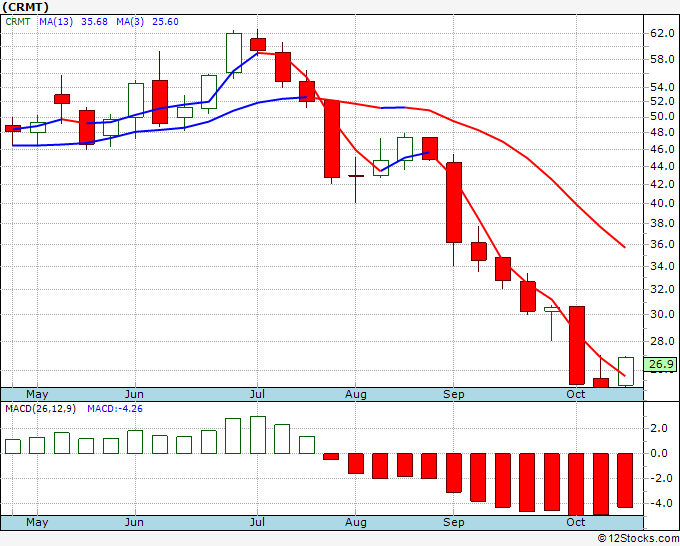Click the large red early-September candlestick
The width and height of the screenshot is (680, 546).
[454, 202]
